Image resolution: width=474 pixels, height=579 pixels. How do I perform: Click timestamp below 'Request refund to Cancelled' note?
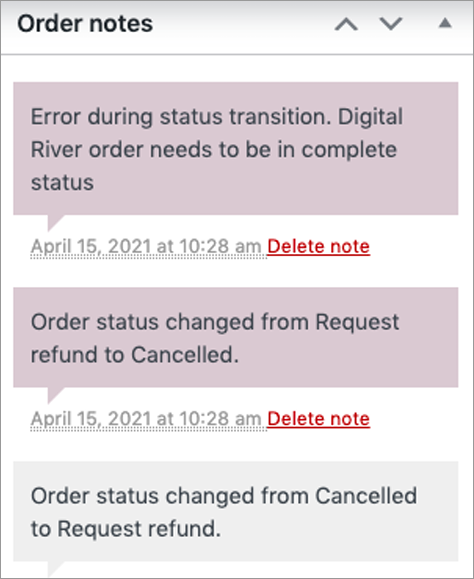(146, 419)
